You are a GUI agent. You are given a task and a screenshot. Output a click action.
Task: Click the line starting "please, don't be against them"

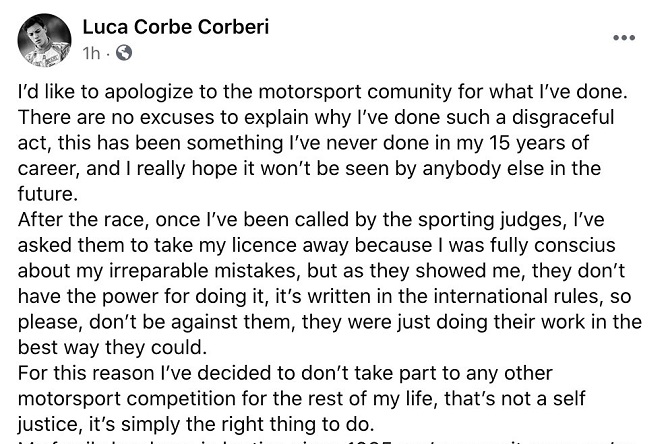(x=330, y=322)
